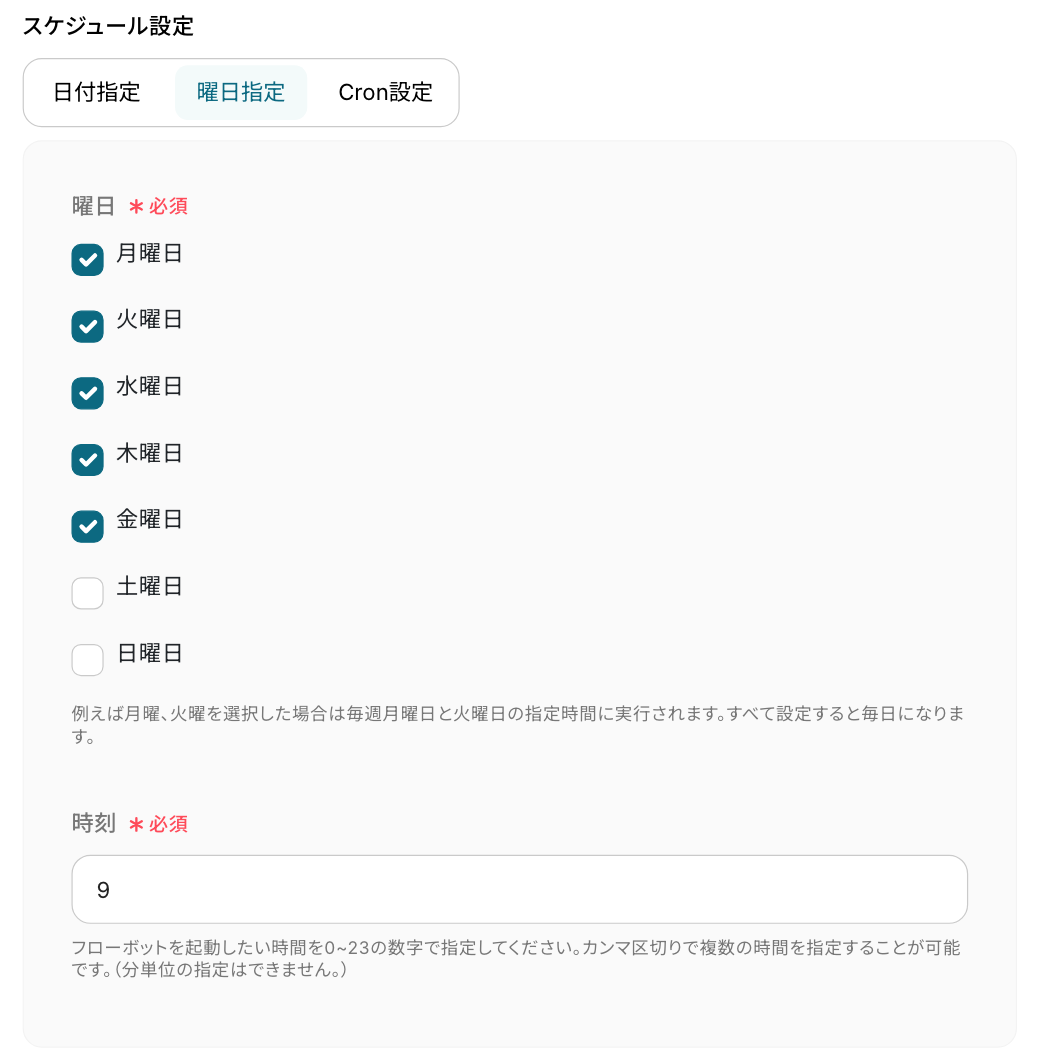Click the 火曜日 label text
The width and height of the screenshot is (1044, 1062).
tap(149, 320)
